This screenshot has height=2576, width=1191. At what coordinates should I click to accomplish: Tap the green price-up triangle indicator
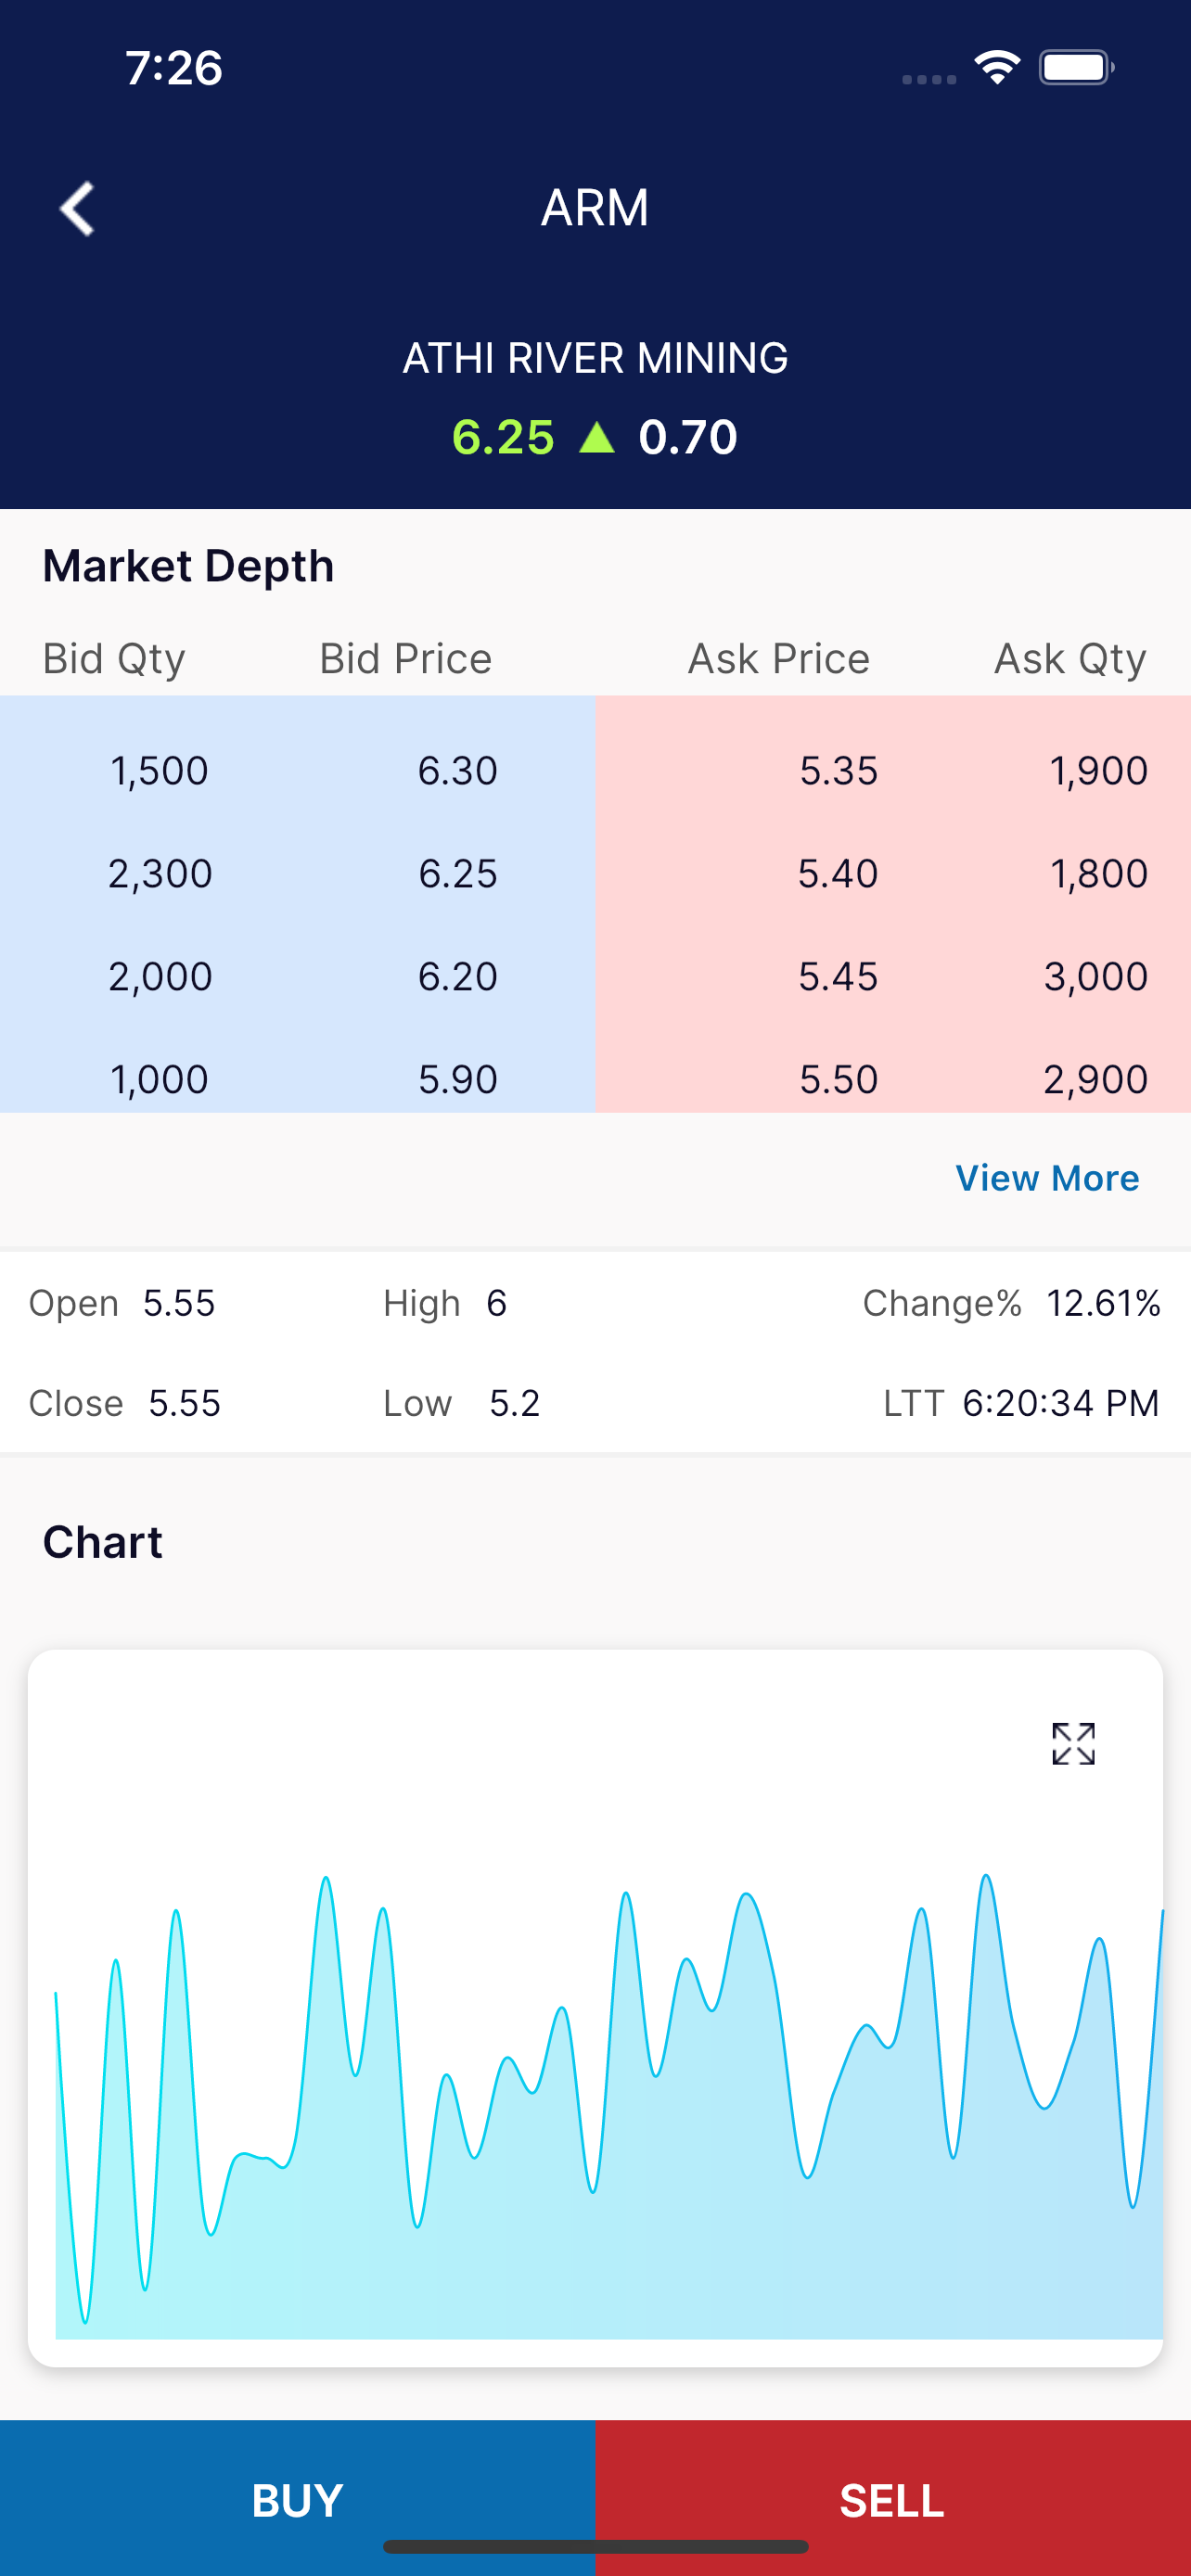[x=597, y=437]
